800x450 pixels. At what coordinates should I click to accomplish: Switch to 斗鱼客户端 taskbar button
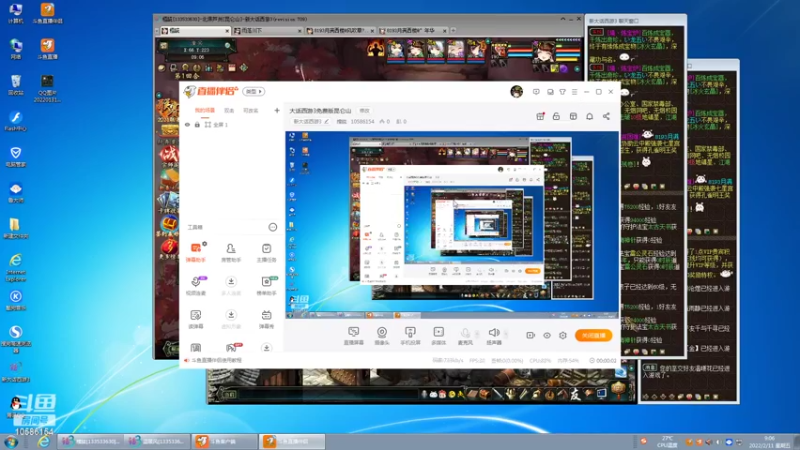click(x=224, y=441)
